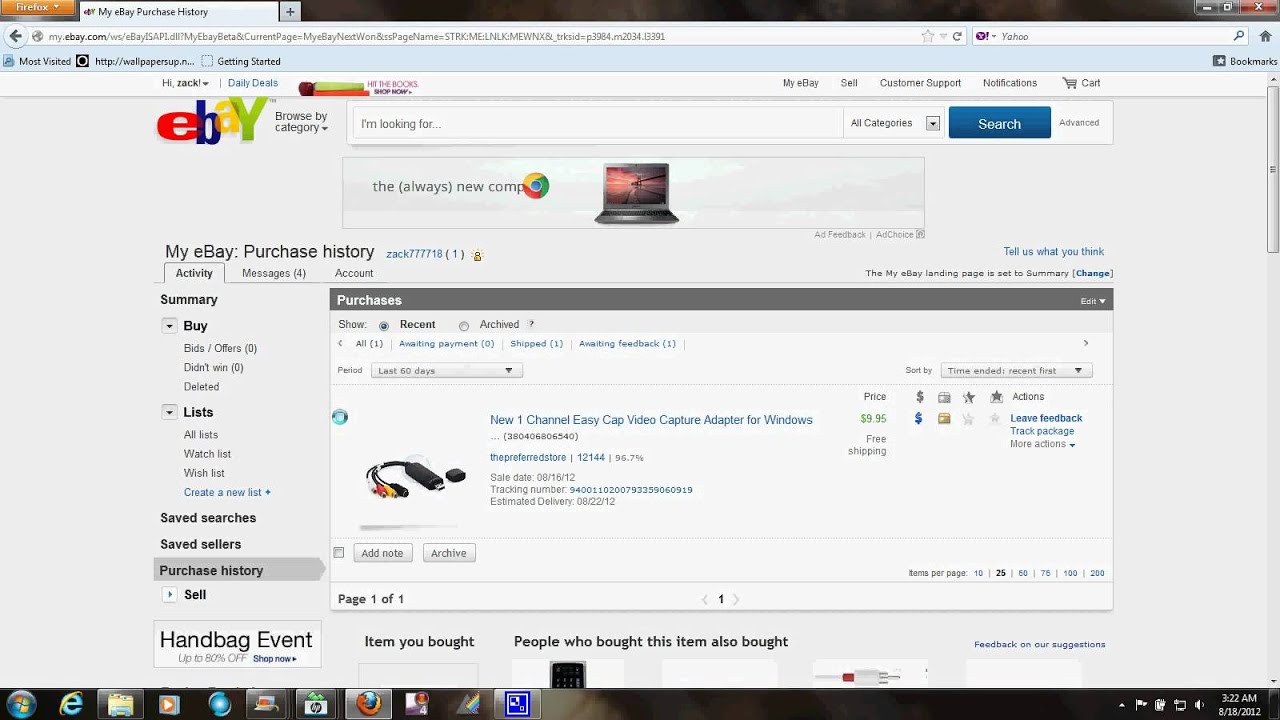Open Purchases Edit dropdown
1280x720 pixels.
[1093, 301]
